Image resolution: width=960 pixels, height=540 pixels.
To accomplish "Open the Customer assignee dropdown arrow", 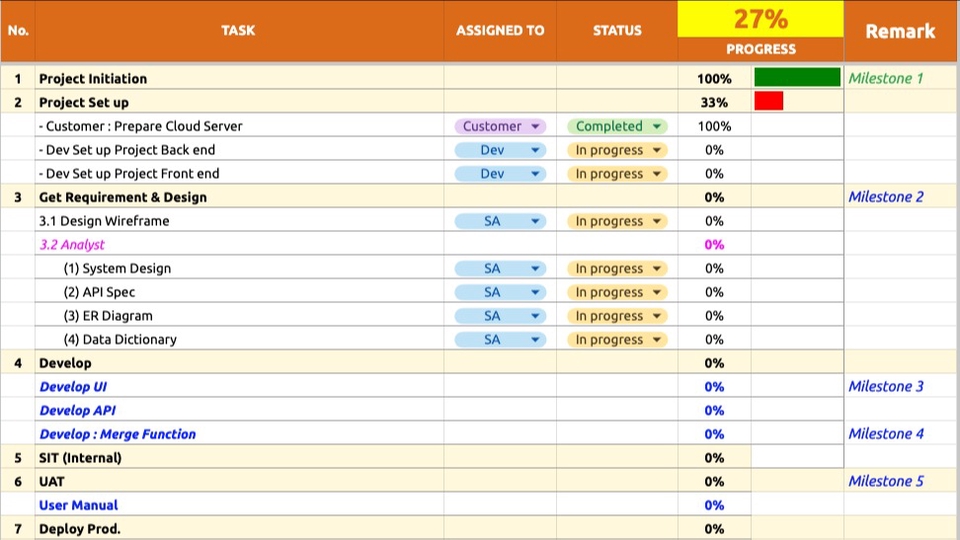I will pos(535,126).
